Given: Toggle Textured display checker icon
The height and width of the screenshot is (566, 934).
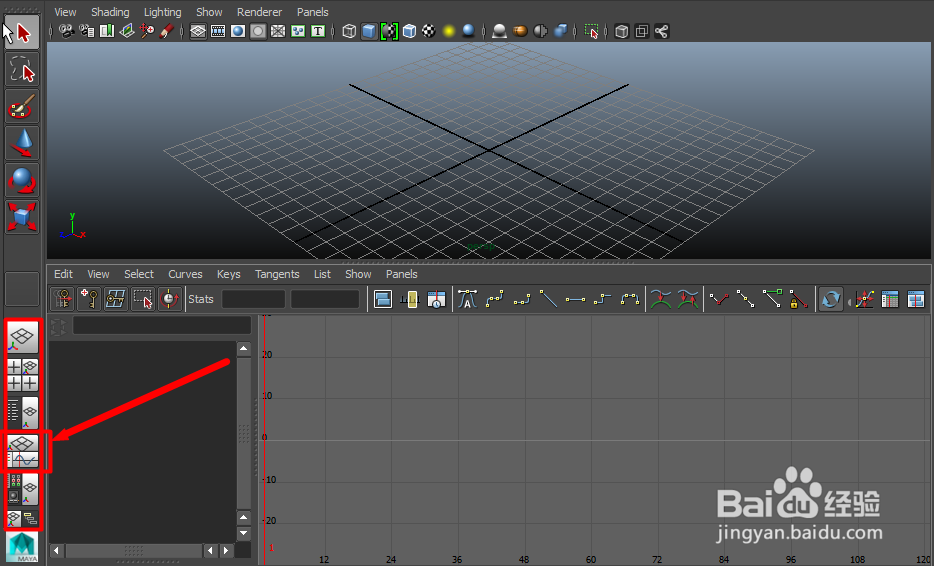Looking at the screenshot, I should coord(429,31).
